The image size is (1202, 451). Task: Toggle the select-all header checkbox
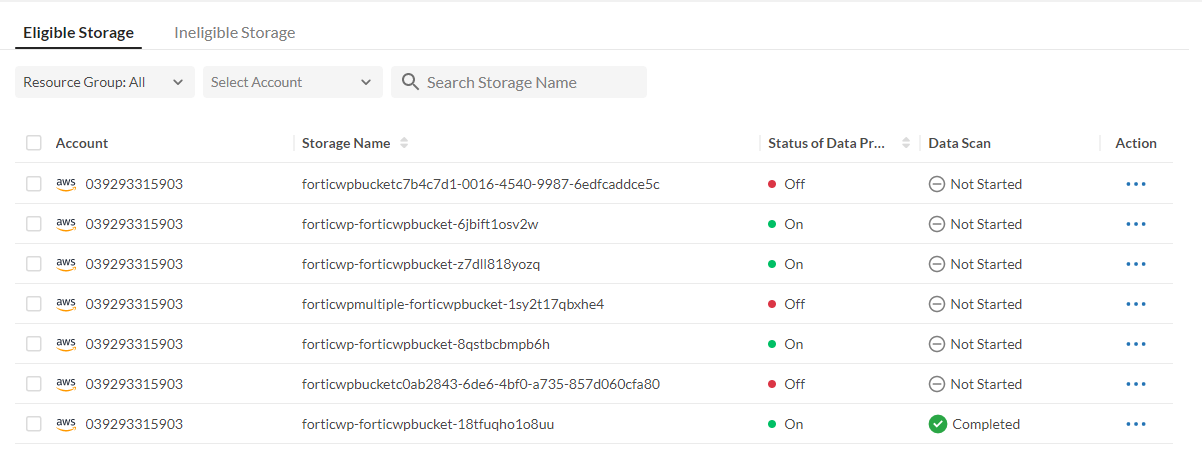pos(34,143)
